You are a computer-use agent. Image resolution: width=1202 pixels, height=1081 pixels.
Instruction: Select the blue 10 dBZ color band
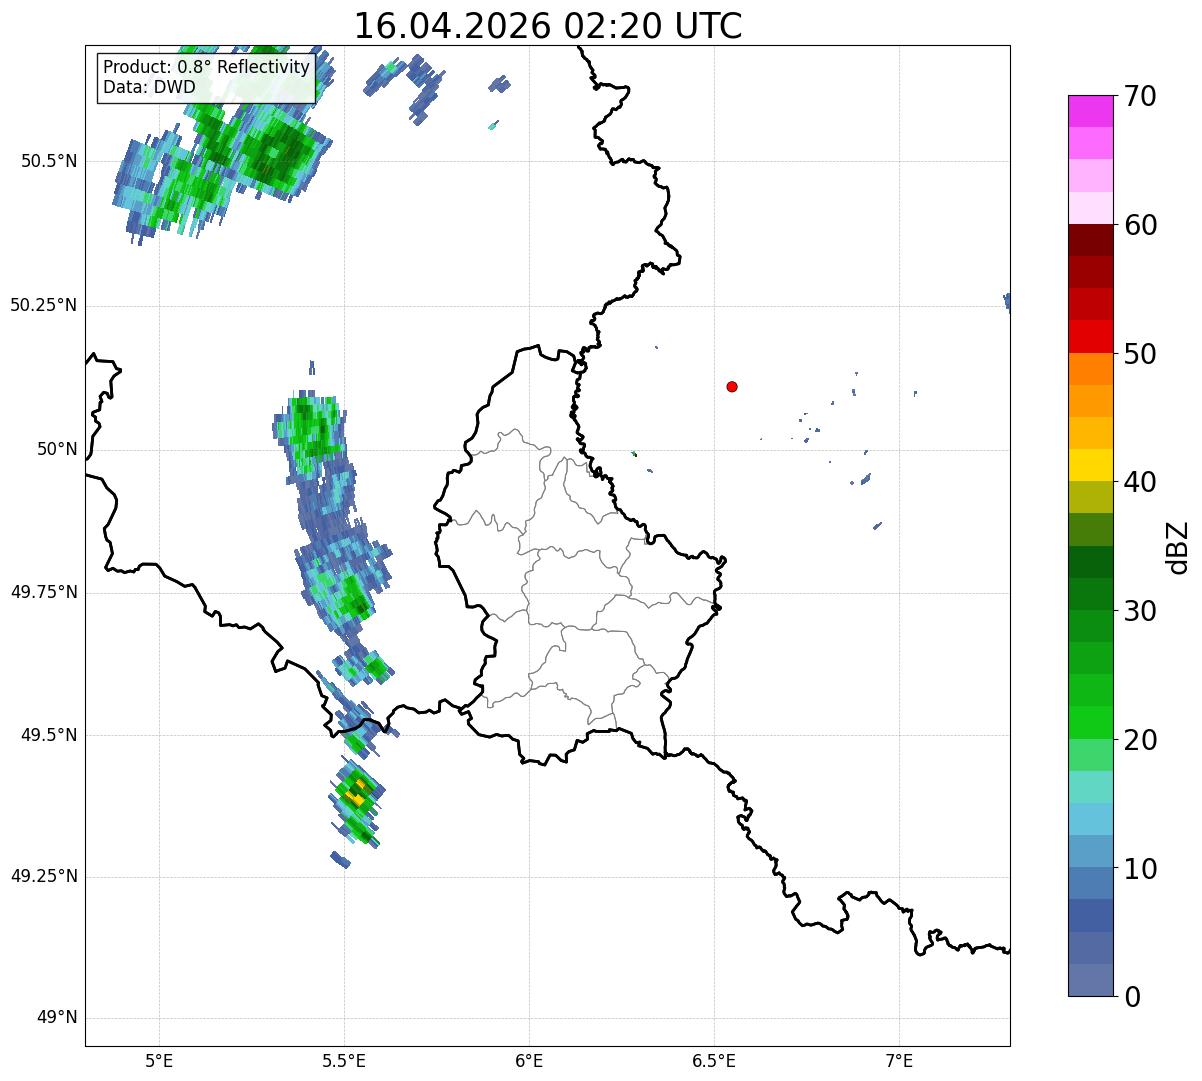[1090, 884]
